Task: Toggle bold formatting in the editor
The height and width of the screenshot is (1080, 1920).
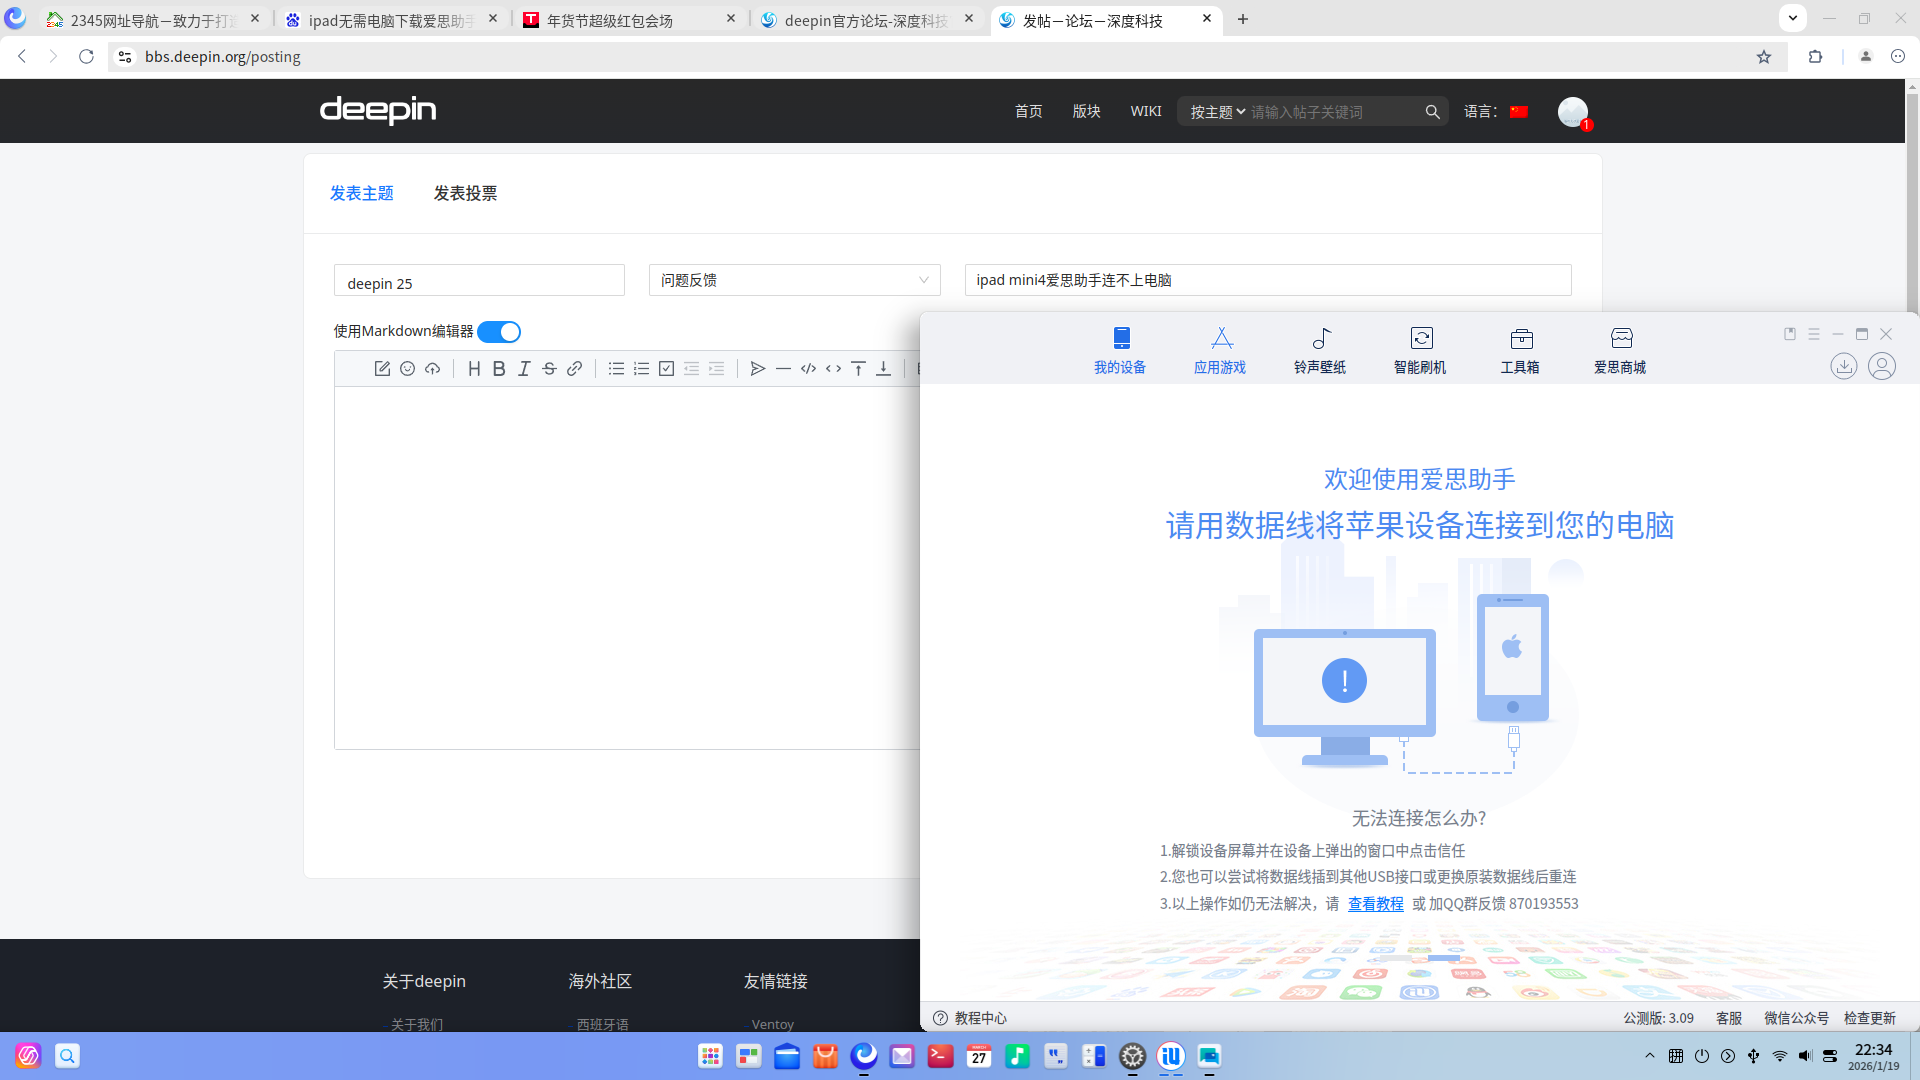Action: [x=499, y=368]
